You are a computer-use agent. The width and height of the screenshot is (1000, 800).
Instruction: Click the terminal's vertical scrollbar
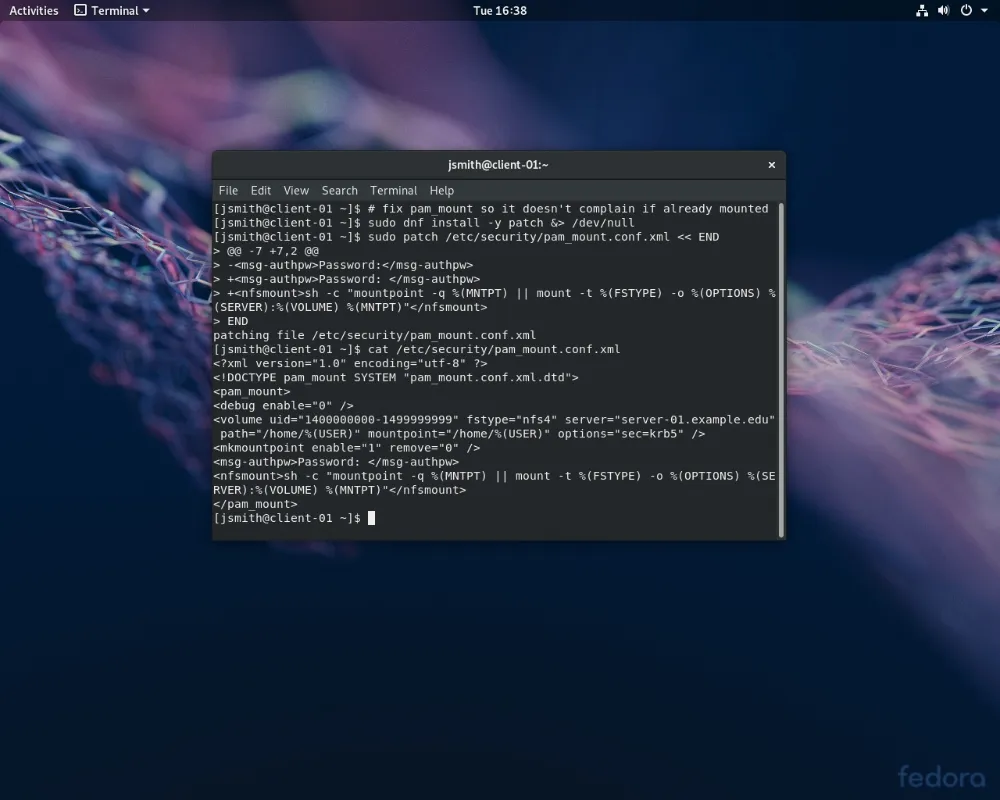tap(781, 368)
